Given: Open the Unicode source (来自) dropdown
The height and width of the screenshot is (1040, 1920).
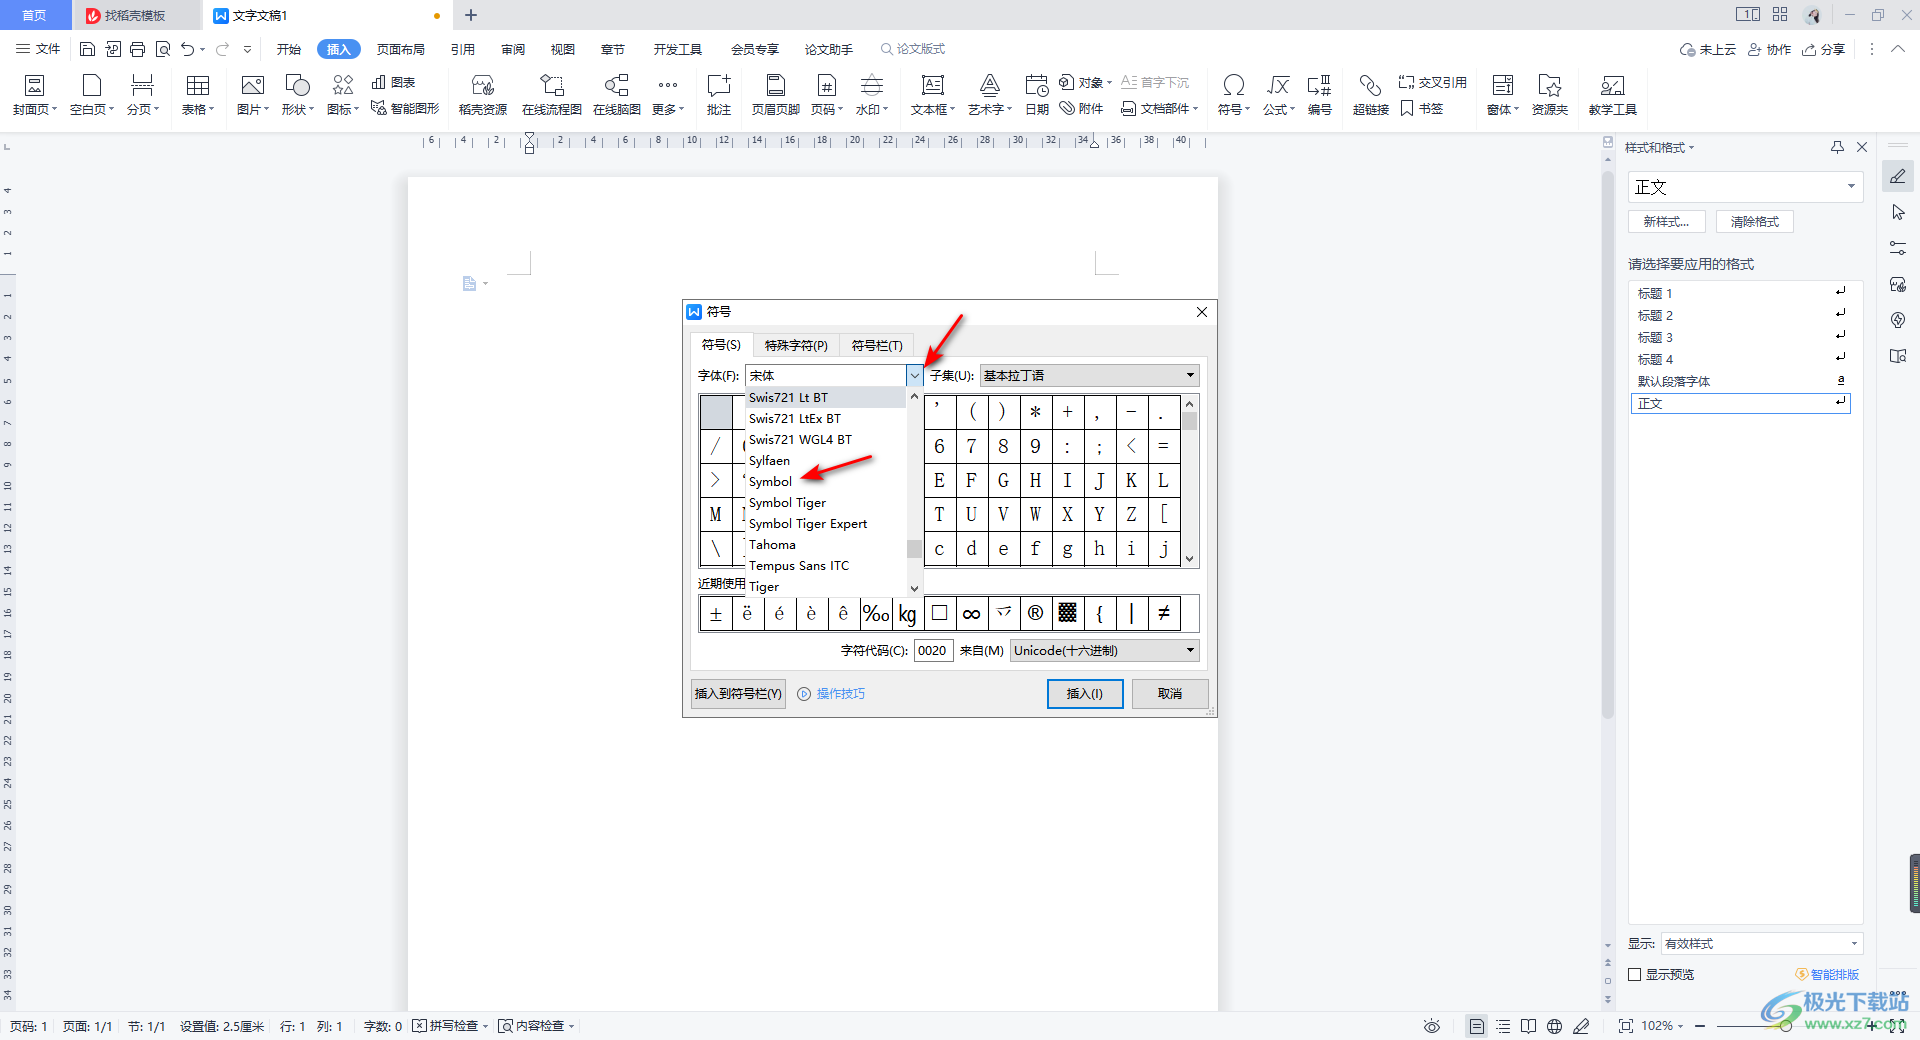Looking at the screenshot, I should pyautogui.click(x=1104, y=650).
